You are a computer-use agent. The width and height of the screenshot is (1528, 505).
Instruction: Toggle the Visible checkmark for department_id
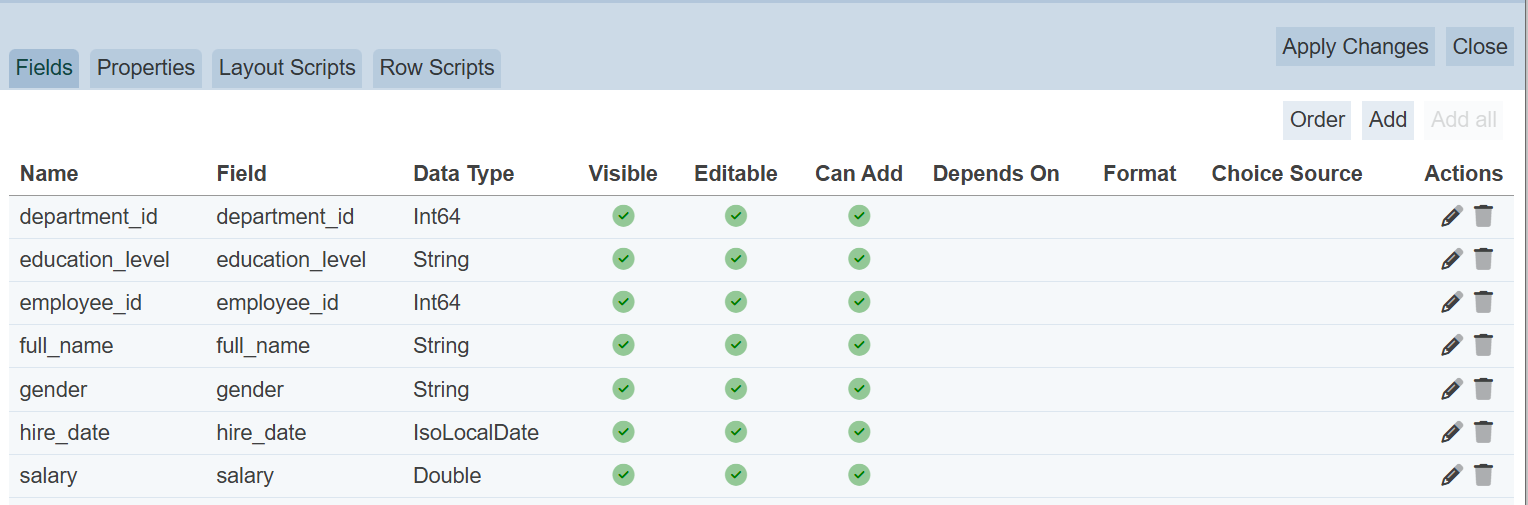coord(623,216)
